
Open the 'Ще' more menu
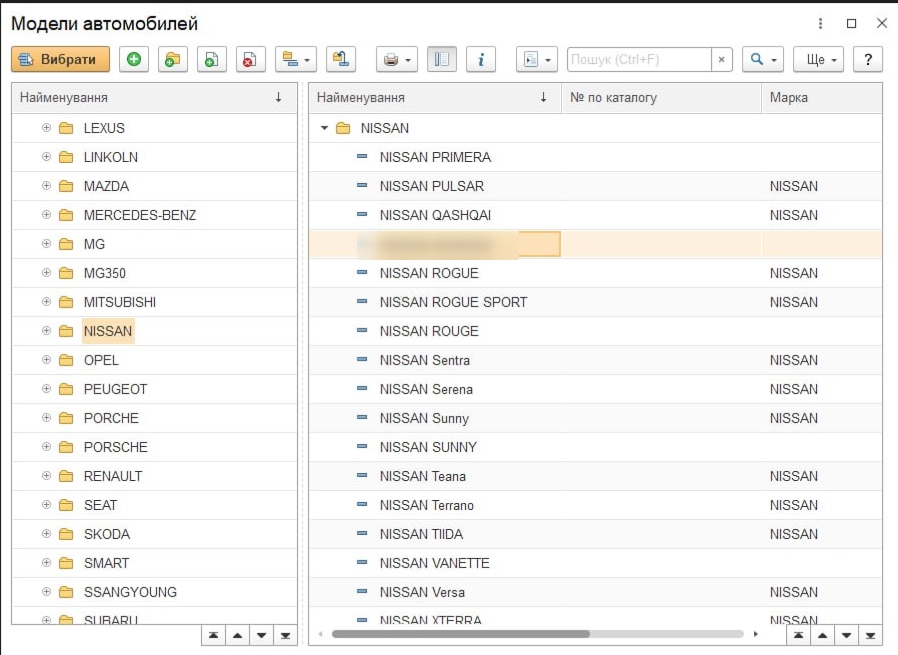point(819,60)
